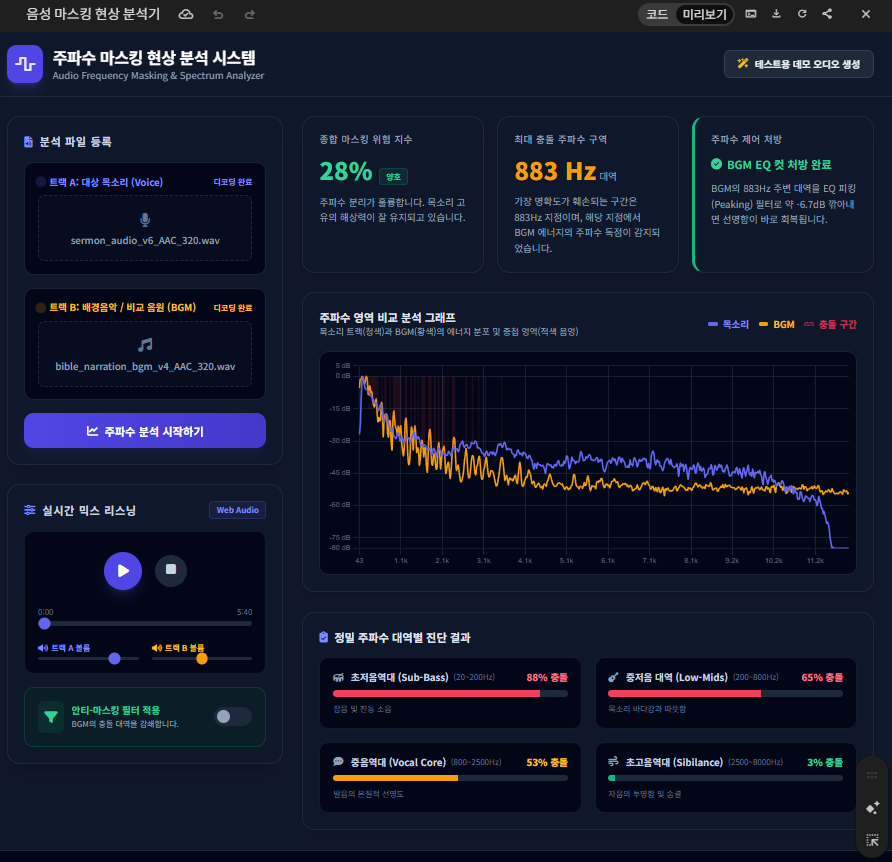
Task: Click music note icon in Track B dropzone
Action: click(145, 345)
